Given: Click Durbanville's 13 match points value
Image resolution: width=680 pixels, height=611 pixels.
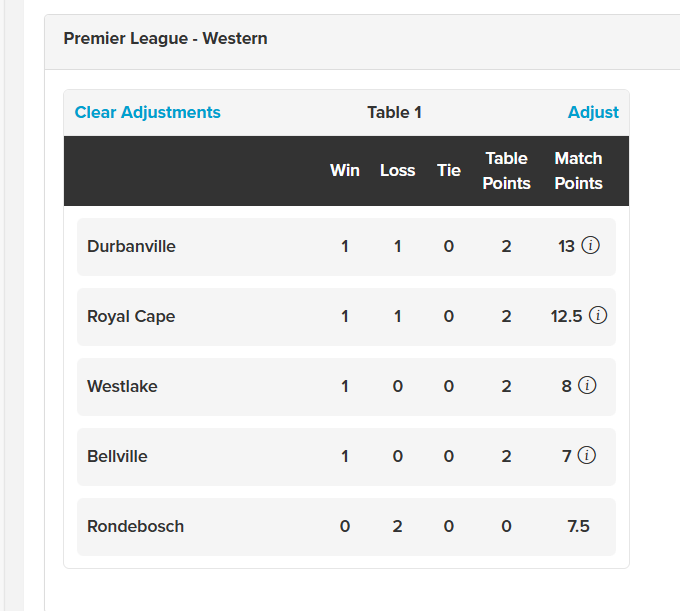Looking at the screenshot, I should [566, 246].
